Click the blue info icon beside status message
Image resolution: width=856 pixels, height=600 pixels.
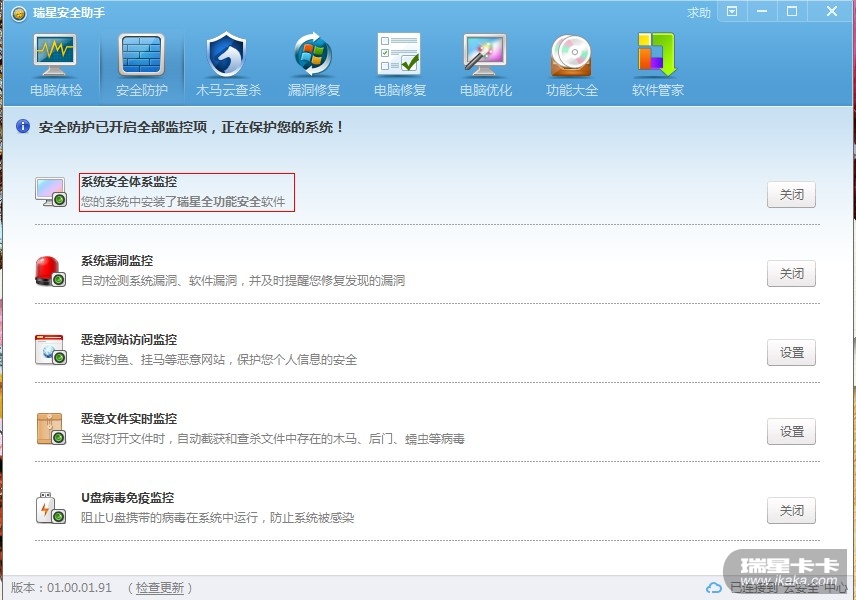pyautogui.click(x=23, y=127)
